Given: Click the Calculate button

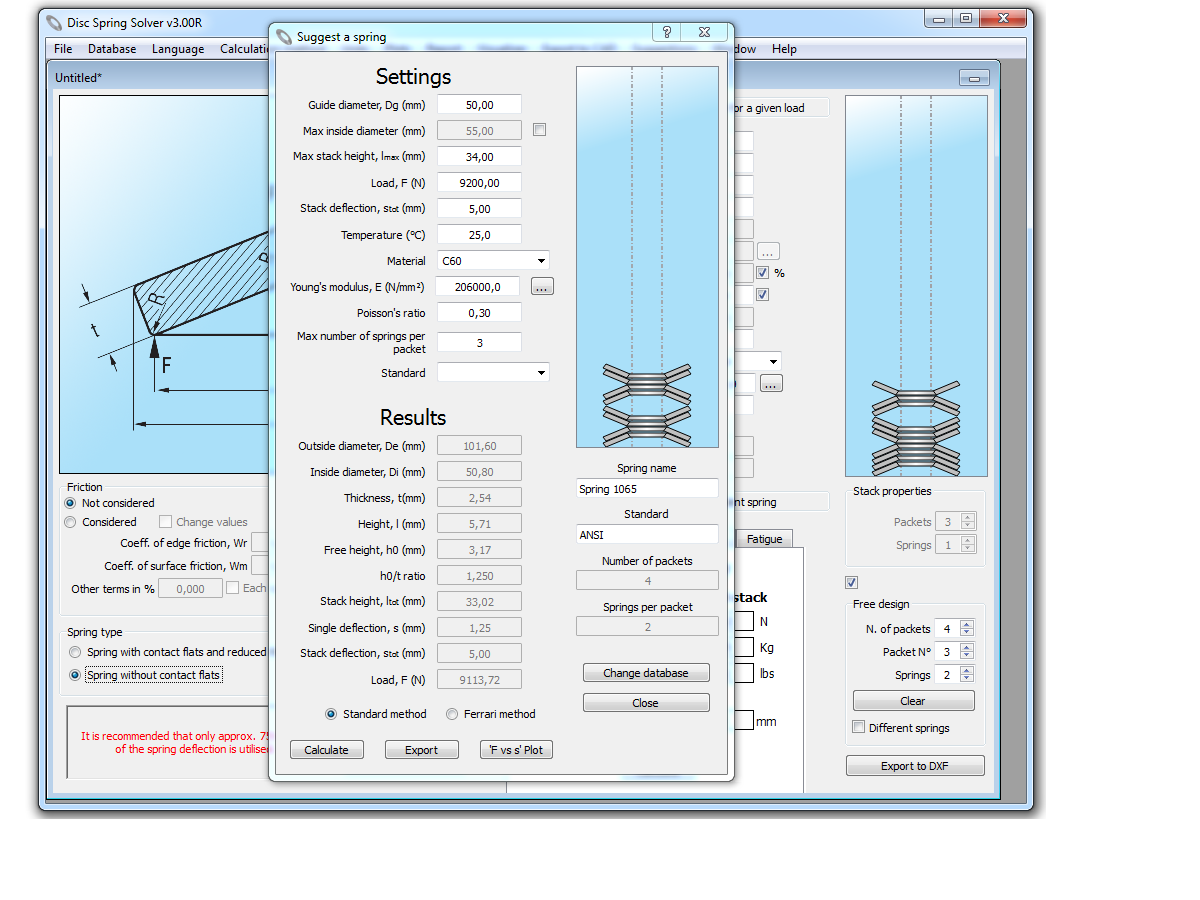Looking at the screenshot, I should pos(327,750).
